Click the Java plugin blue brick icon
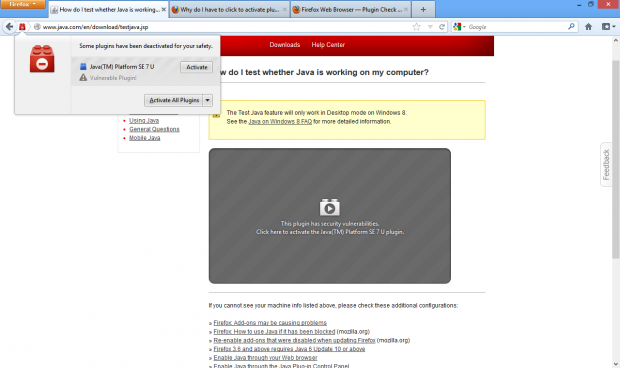Viewport: 620px width, 368px height. click(x=83, y=66)
